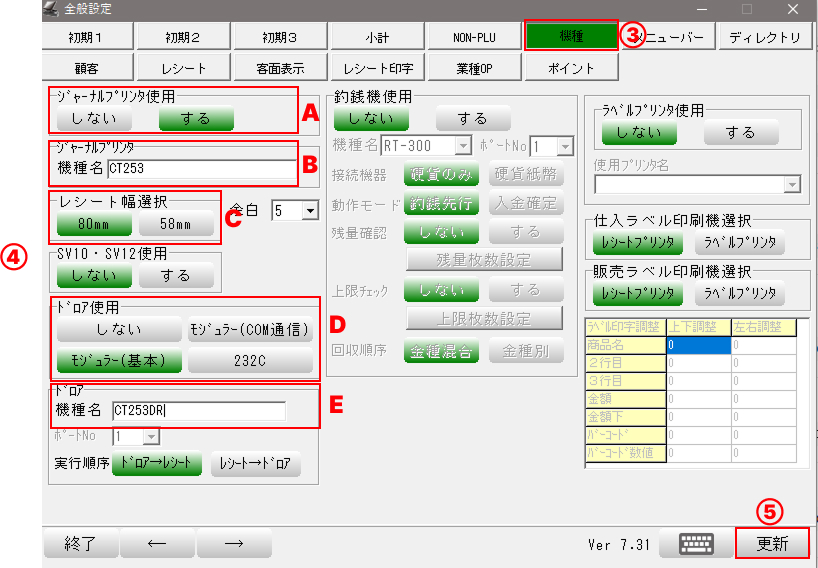Switch to the レシート印字 tab

point(378,69)
